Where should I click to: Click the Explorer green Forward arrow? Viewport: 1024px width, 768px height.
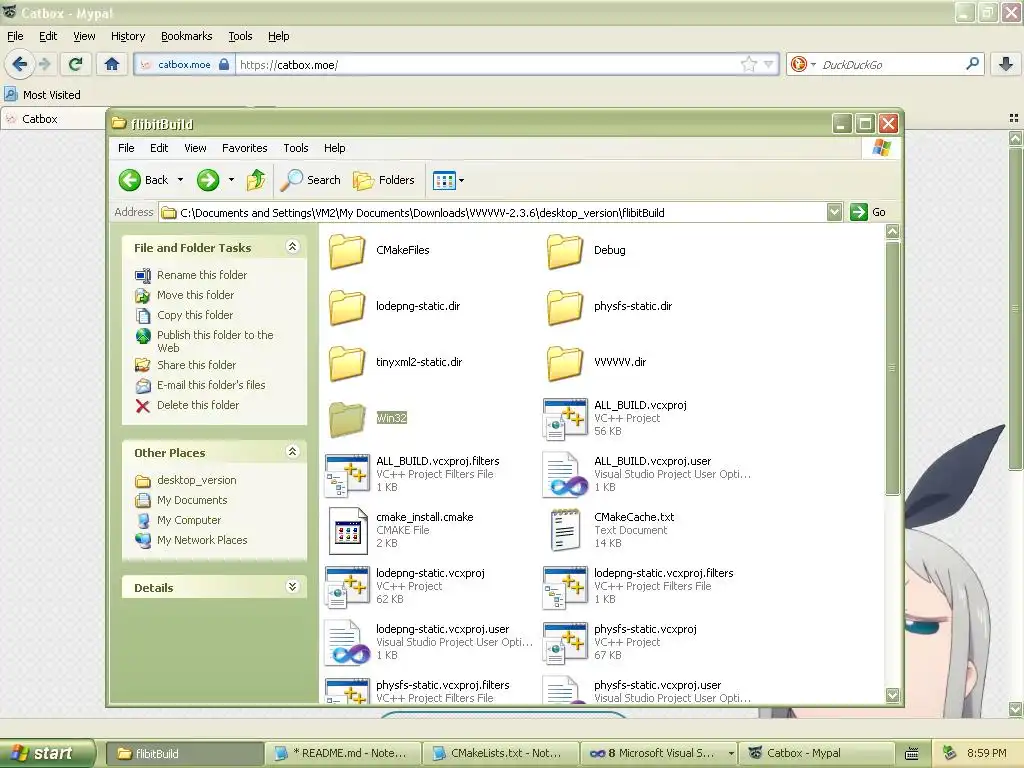click(208, 180)
